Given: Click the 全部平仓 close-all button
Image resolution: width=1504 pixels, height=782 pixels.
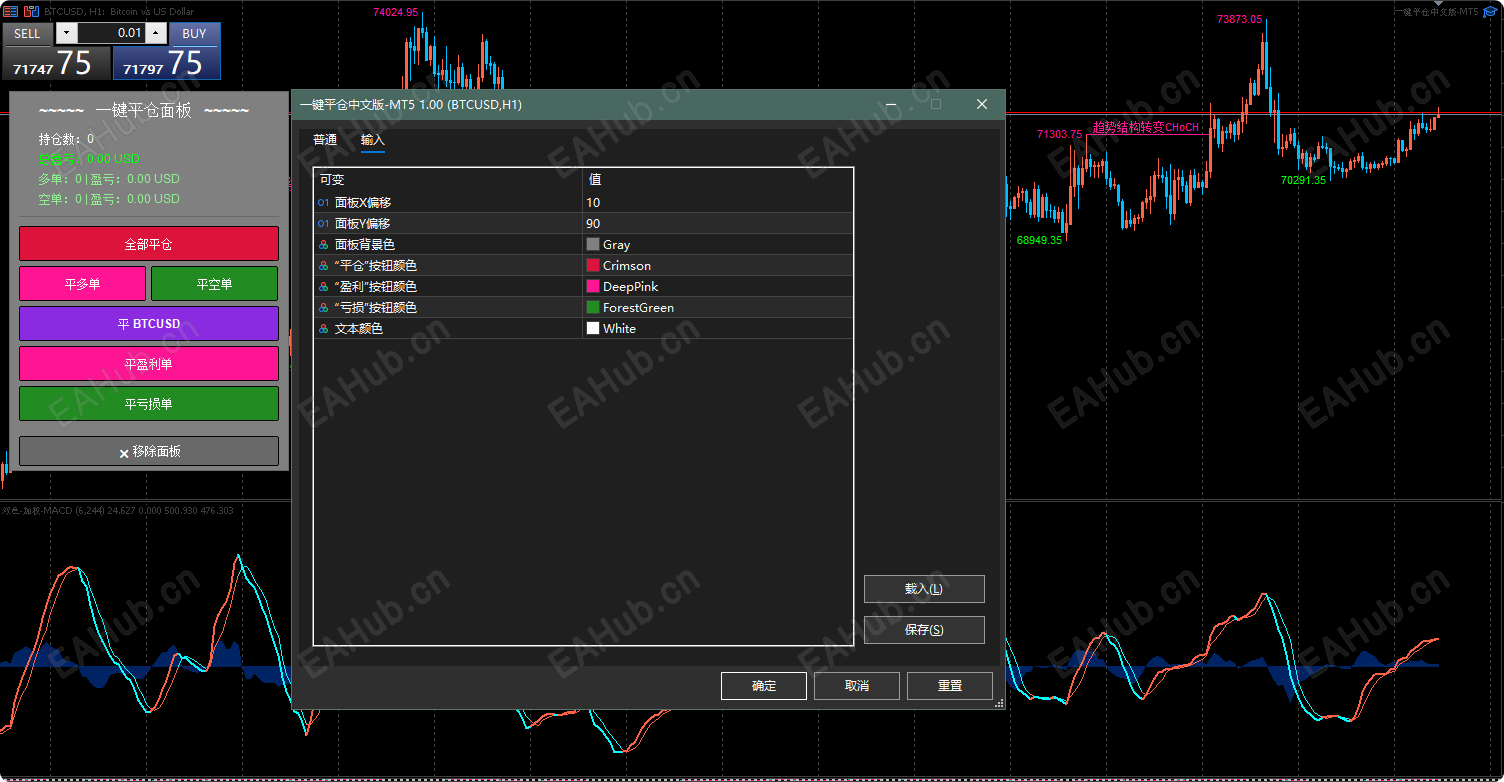Looking at the screenshot, I should [x=149, y=244].
